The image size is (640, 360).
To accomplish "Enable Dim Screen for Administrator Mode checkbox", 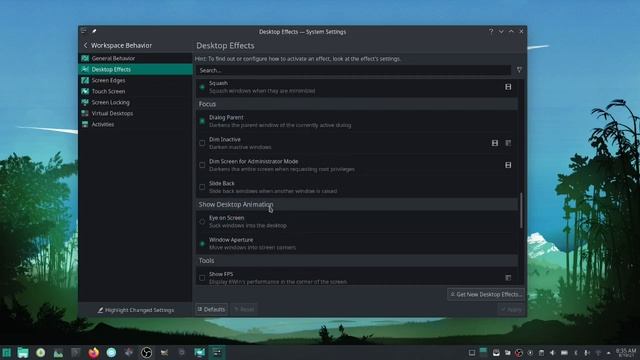I will (x=202, y=165).
